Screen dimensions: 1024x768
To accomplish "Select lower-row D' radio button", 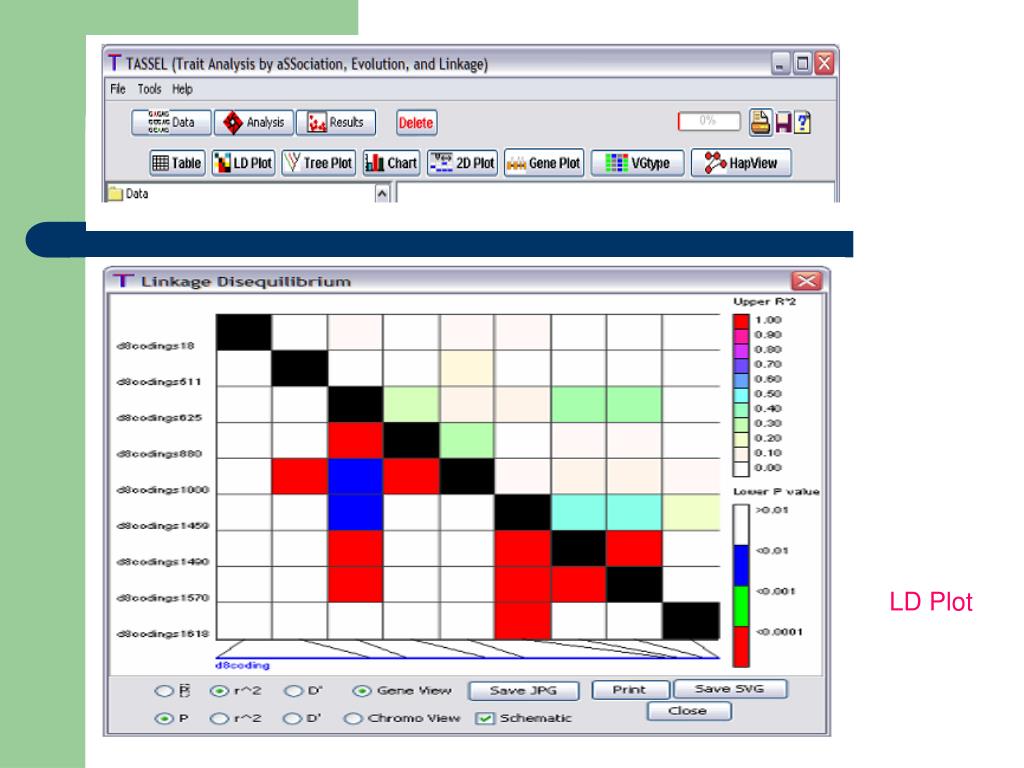I will [292, 718].
